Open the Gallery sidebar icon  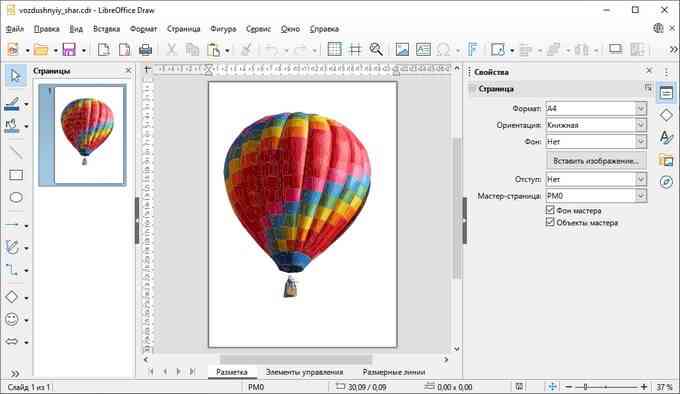point(666,160)
